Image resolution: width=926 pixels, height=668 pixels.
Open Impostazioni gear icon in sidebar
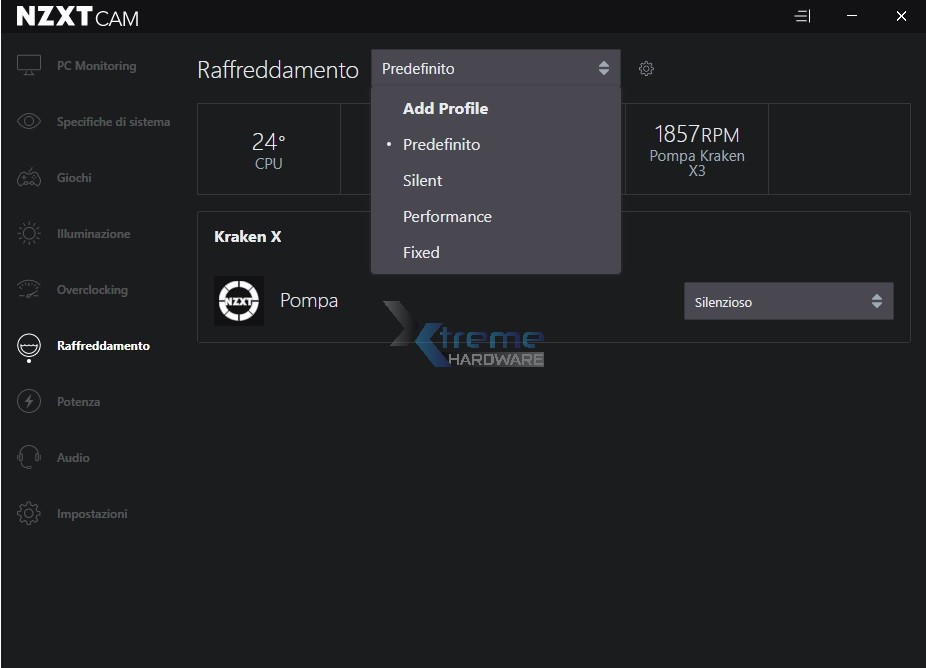tap(29, 514)
